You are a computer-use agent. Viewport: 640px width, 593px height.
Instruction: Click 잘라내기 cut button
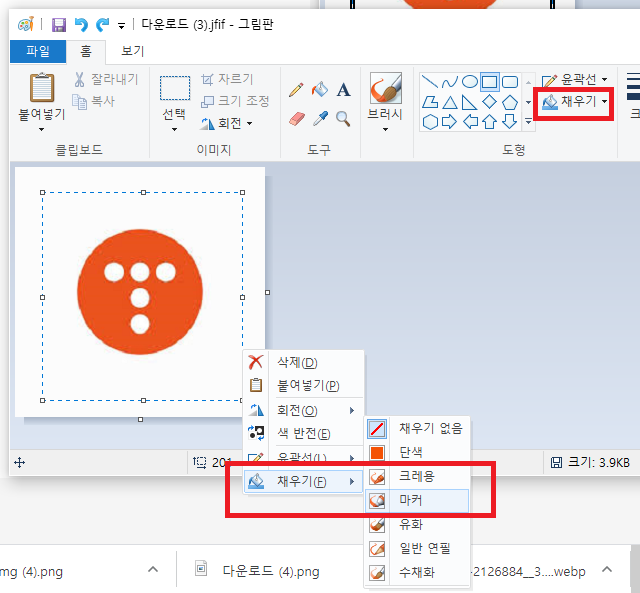(107, 79)
